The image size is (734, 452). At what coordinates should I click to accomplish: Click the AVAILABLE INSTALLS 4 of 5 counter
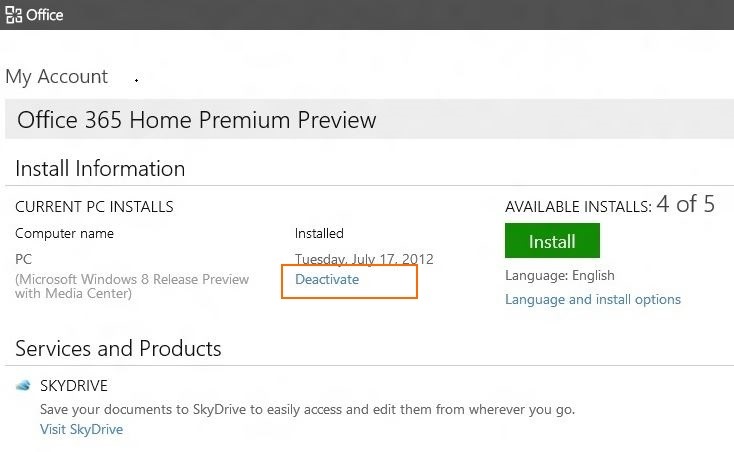point(609,204)
